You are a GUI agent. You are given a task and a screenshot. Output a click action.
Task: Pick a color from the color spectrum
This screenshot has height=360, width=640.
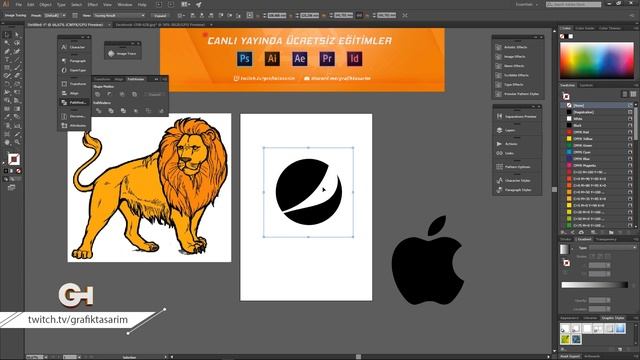597,60
